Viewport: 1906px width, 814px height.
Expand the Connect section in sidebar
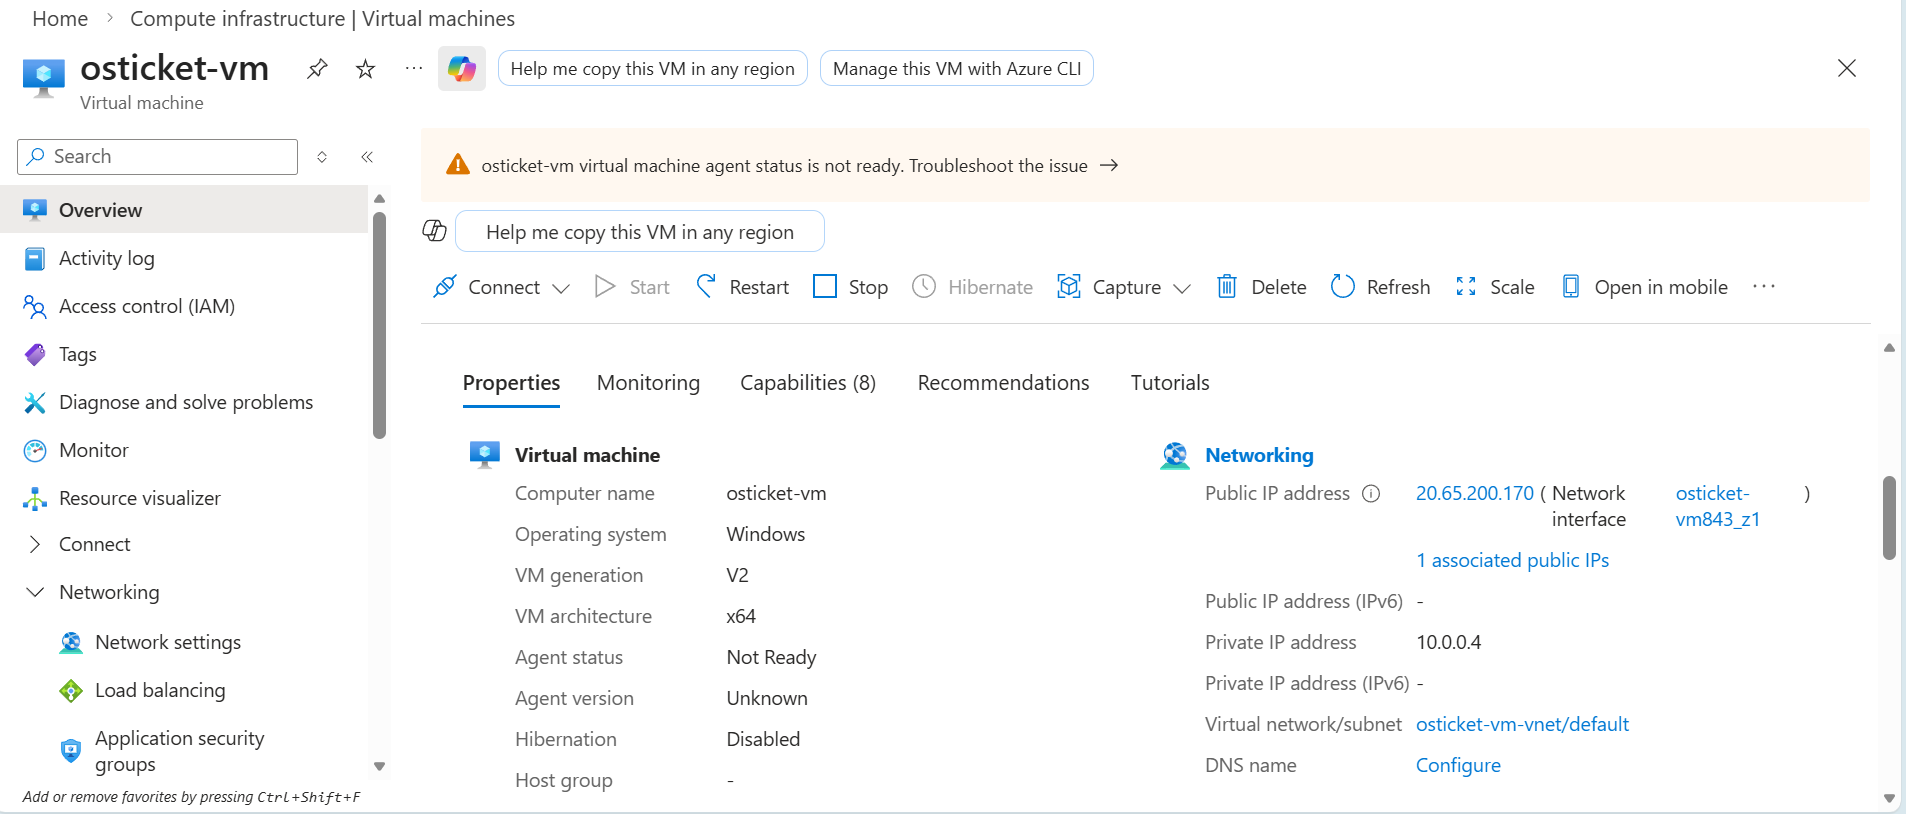click(x=35, y=544)
